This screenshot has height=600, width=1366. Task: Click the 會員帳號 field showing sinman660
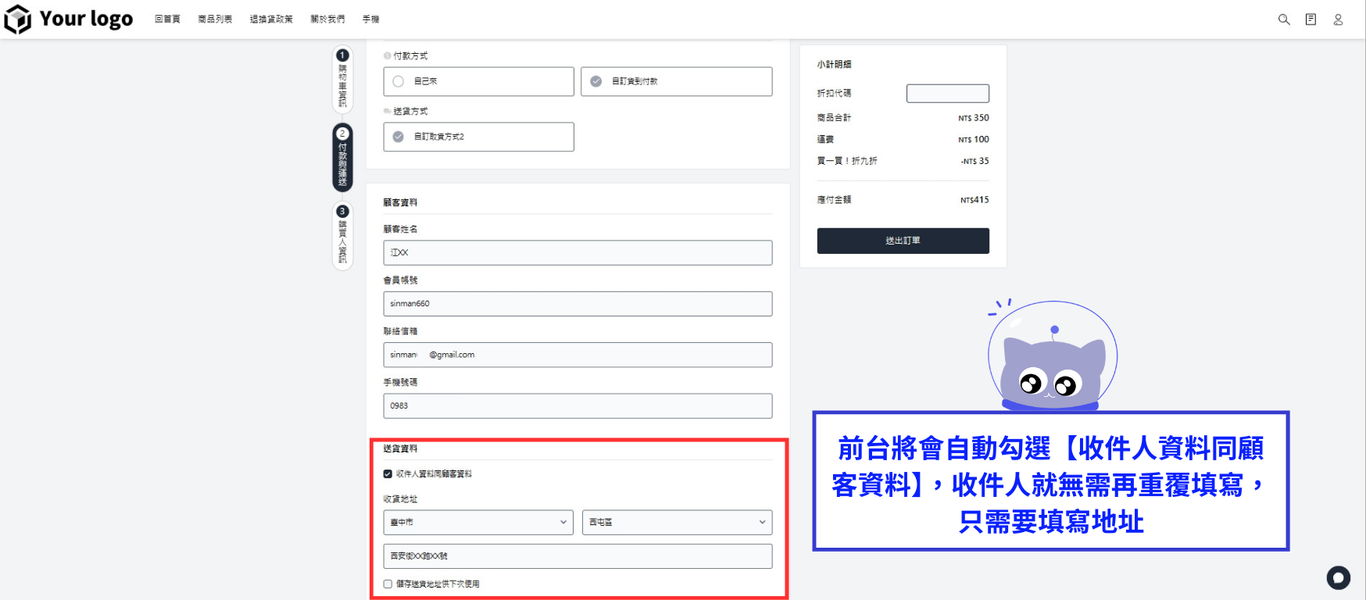point(578,304)
